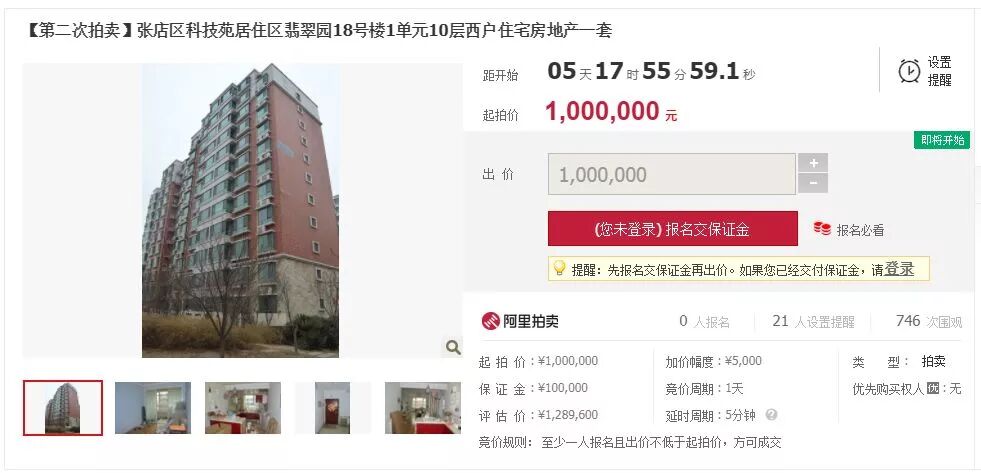Click the question mark icon next to 5分钟
This screenshot has height=473, width=981.
(x=771, y=414)
